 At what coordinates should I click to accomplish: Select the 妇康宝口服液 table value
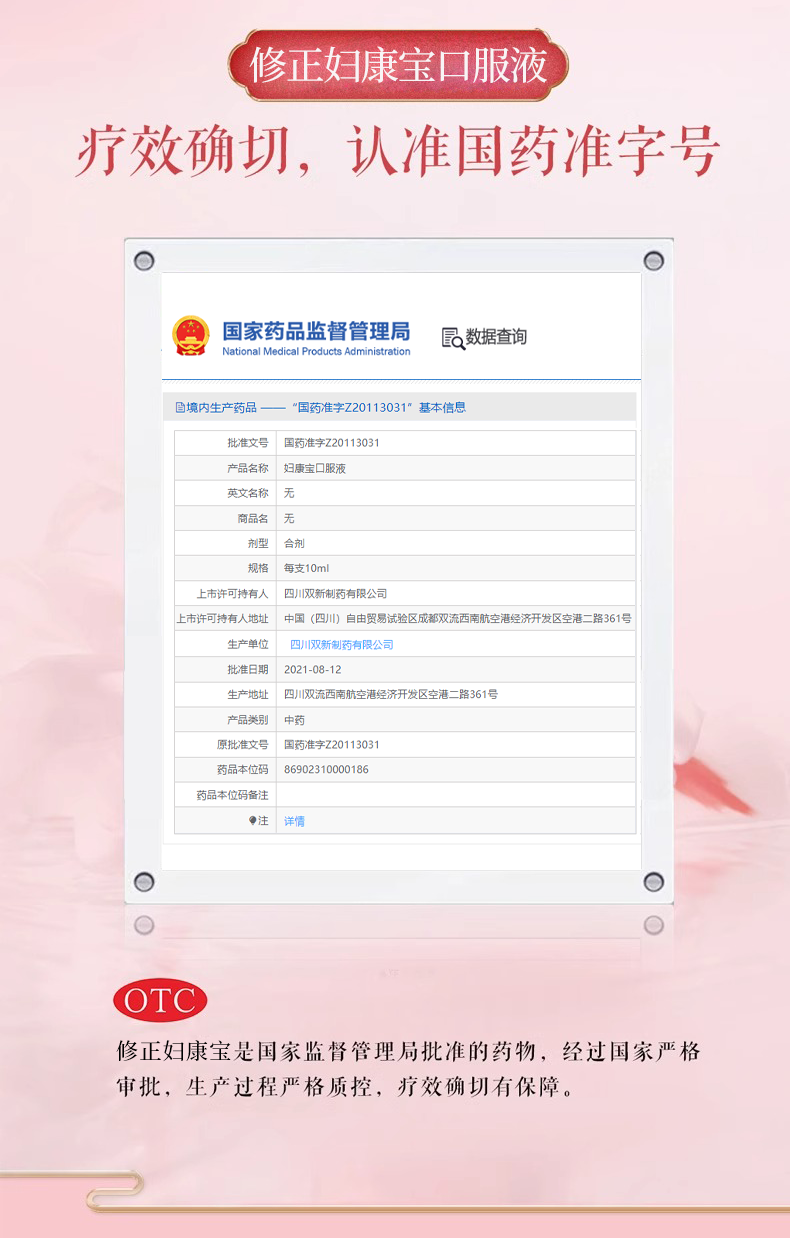point(315,468)
